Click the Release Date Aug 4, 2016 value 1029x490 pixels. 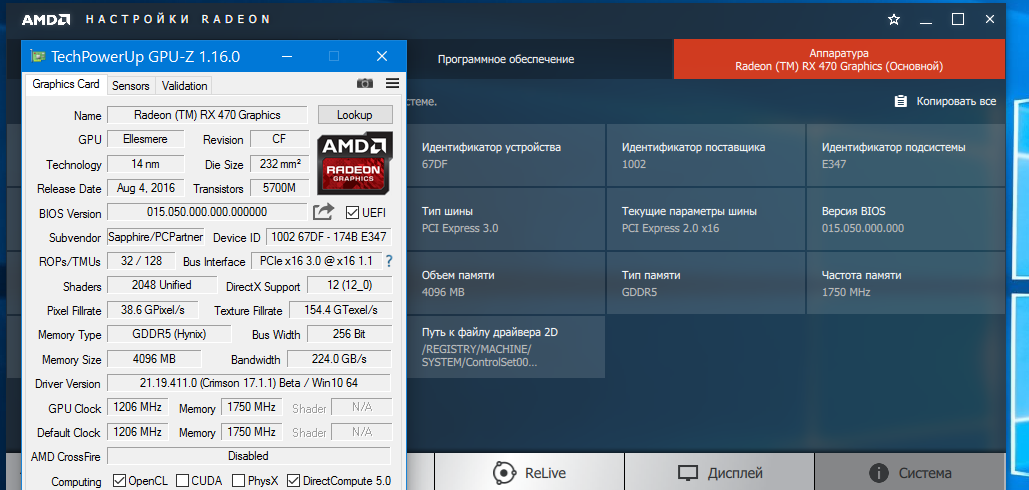145,188
